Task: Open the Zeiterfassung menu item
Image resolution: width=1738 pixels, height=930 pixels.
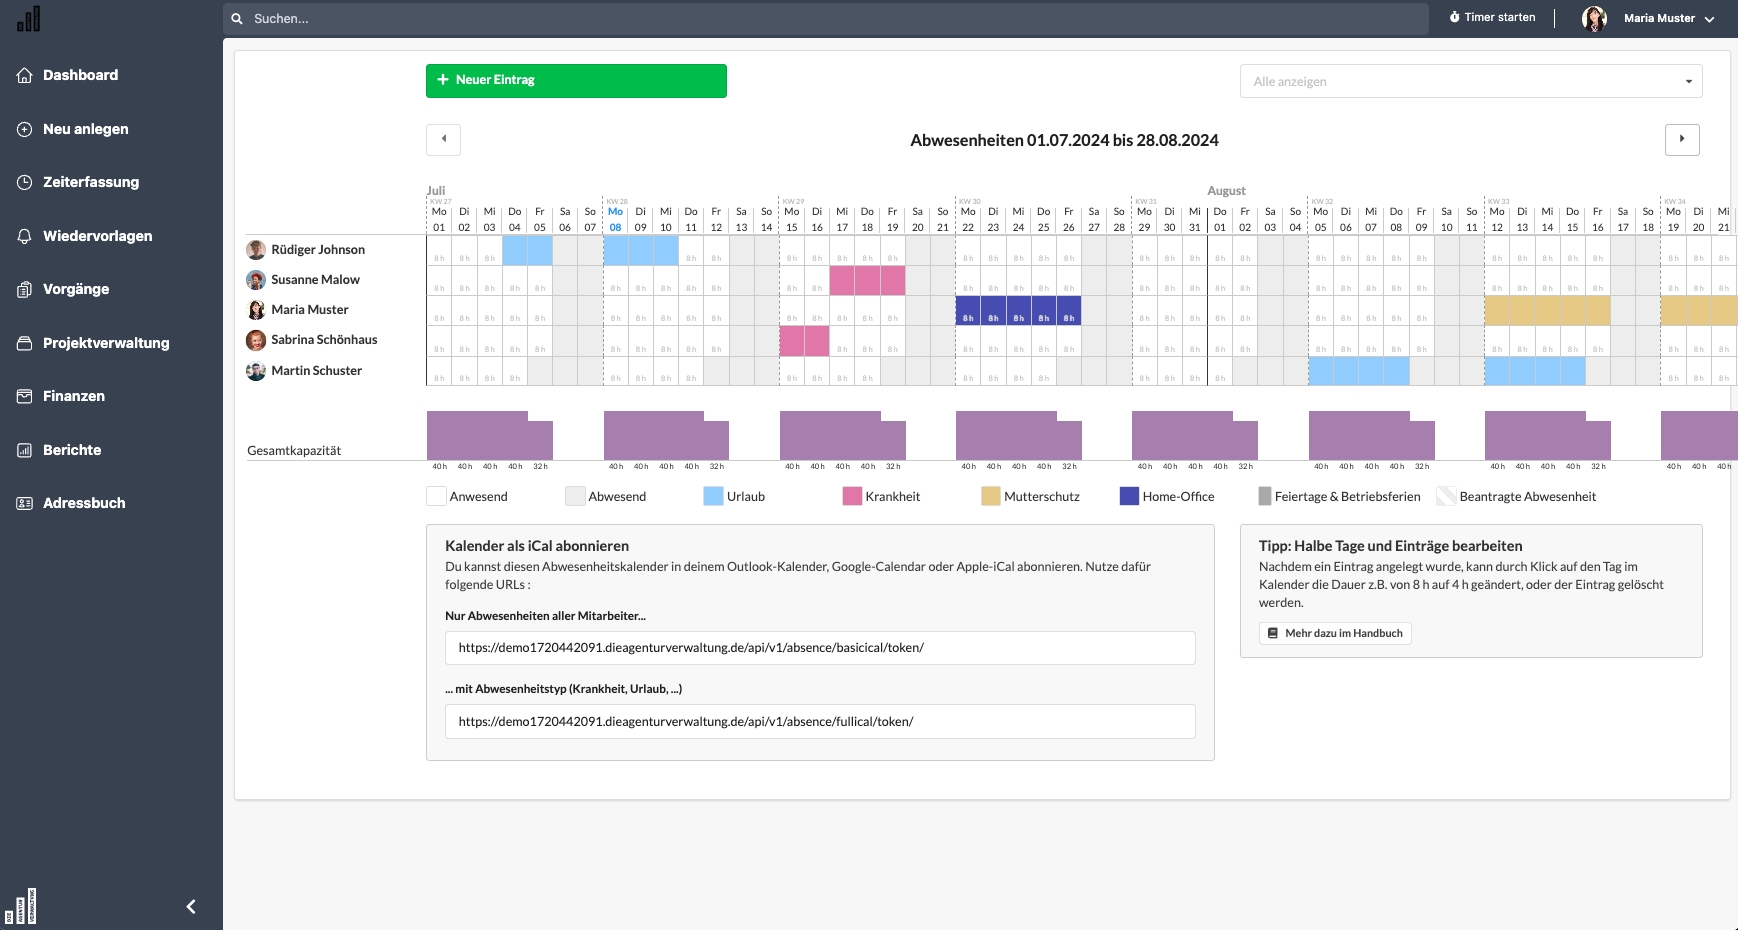Action: coord(91,182)
